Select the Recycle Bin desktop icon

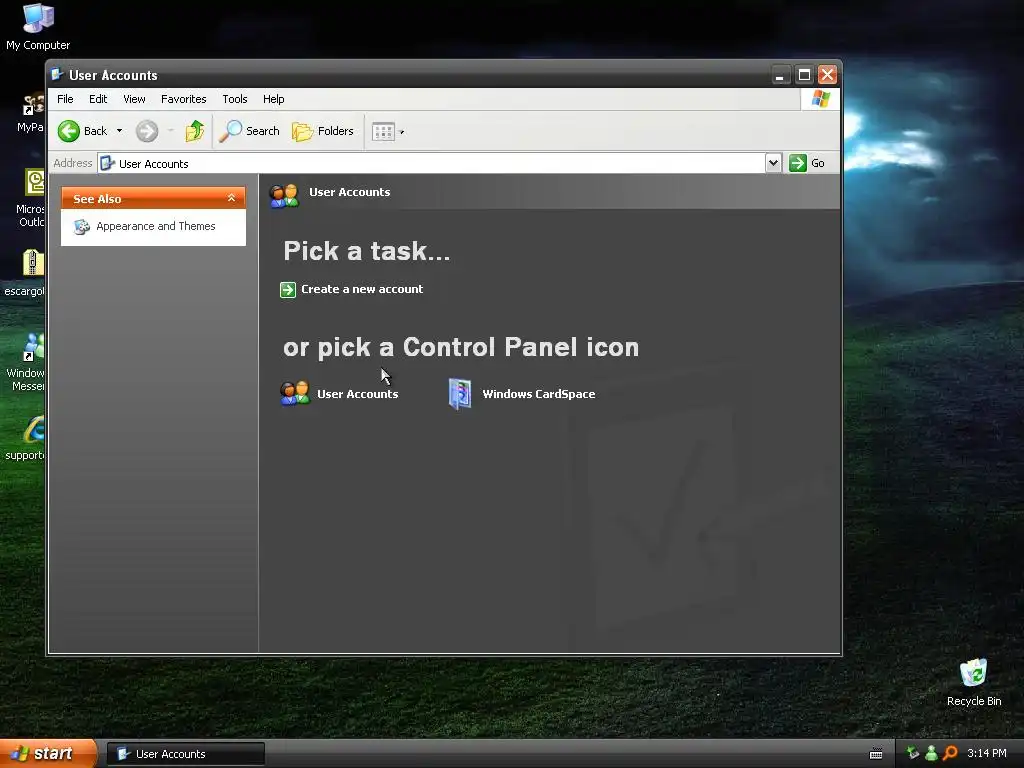[x=974, y=682]
